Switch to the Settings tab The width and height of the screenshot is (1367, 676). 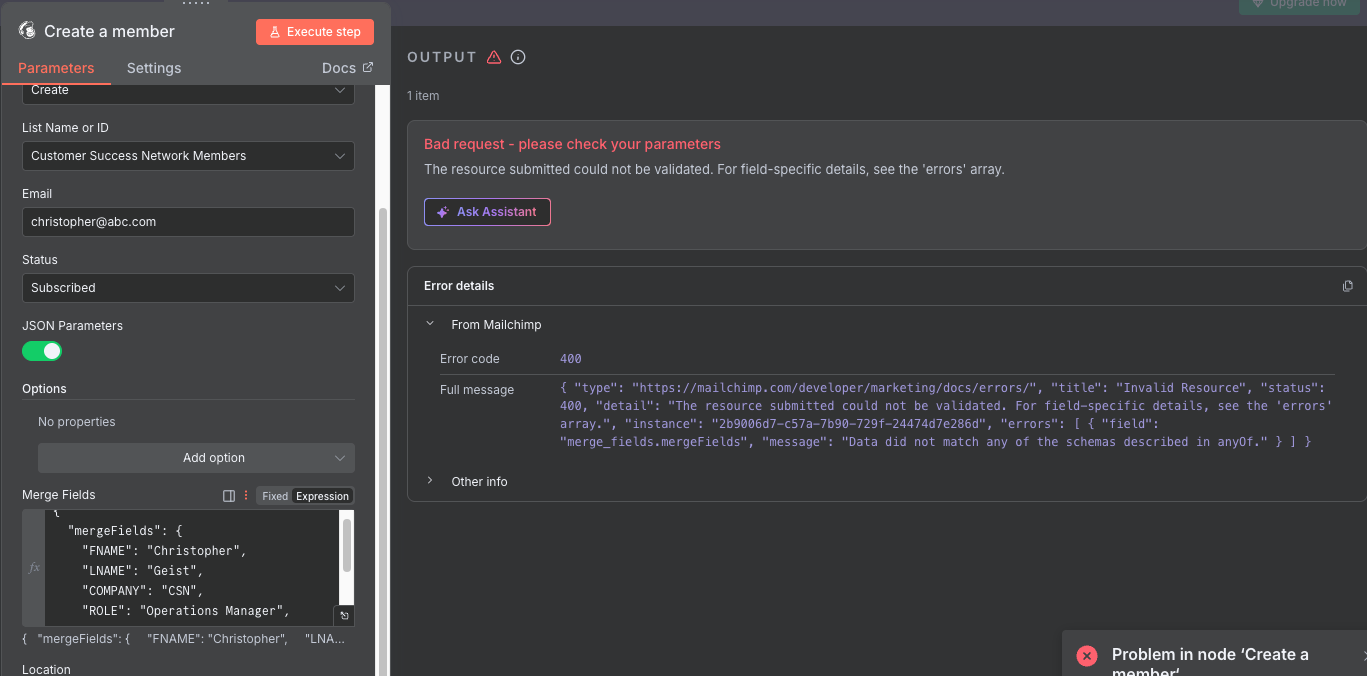coord(154,68)
